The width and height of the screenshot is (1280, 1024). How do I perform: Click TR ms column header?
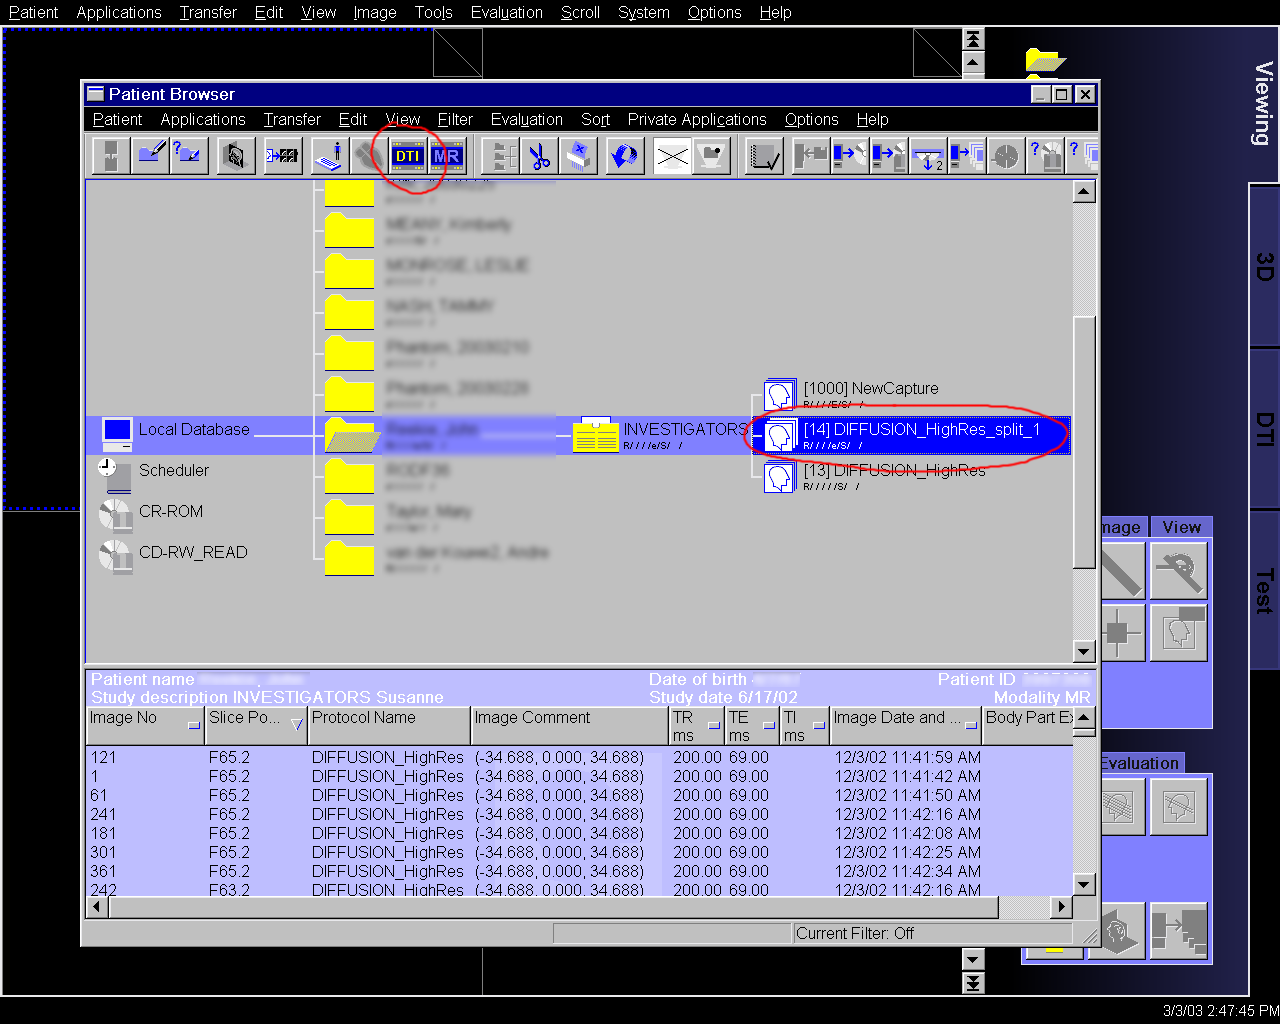point(697,725)
